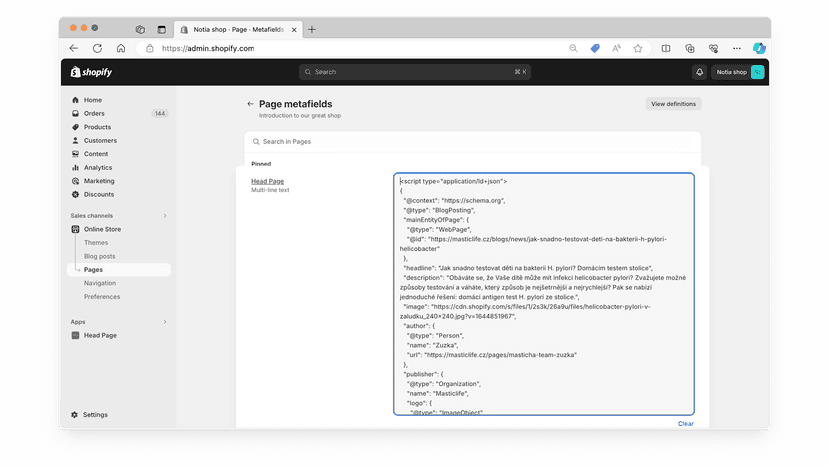Screen dimensions: 828x466
Task: Click the View definitions button
Action: [x=673, y=104]
